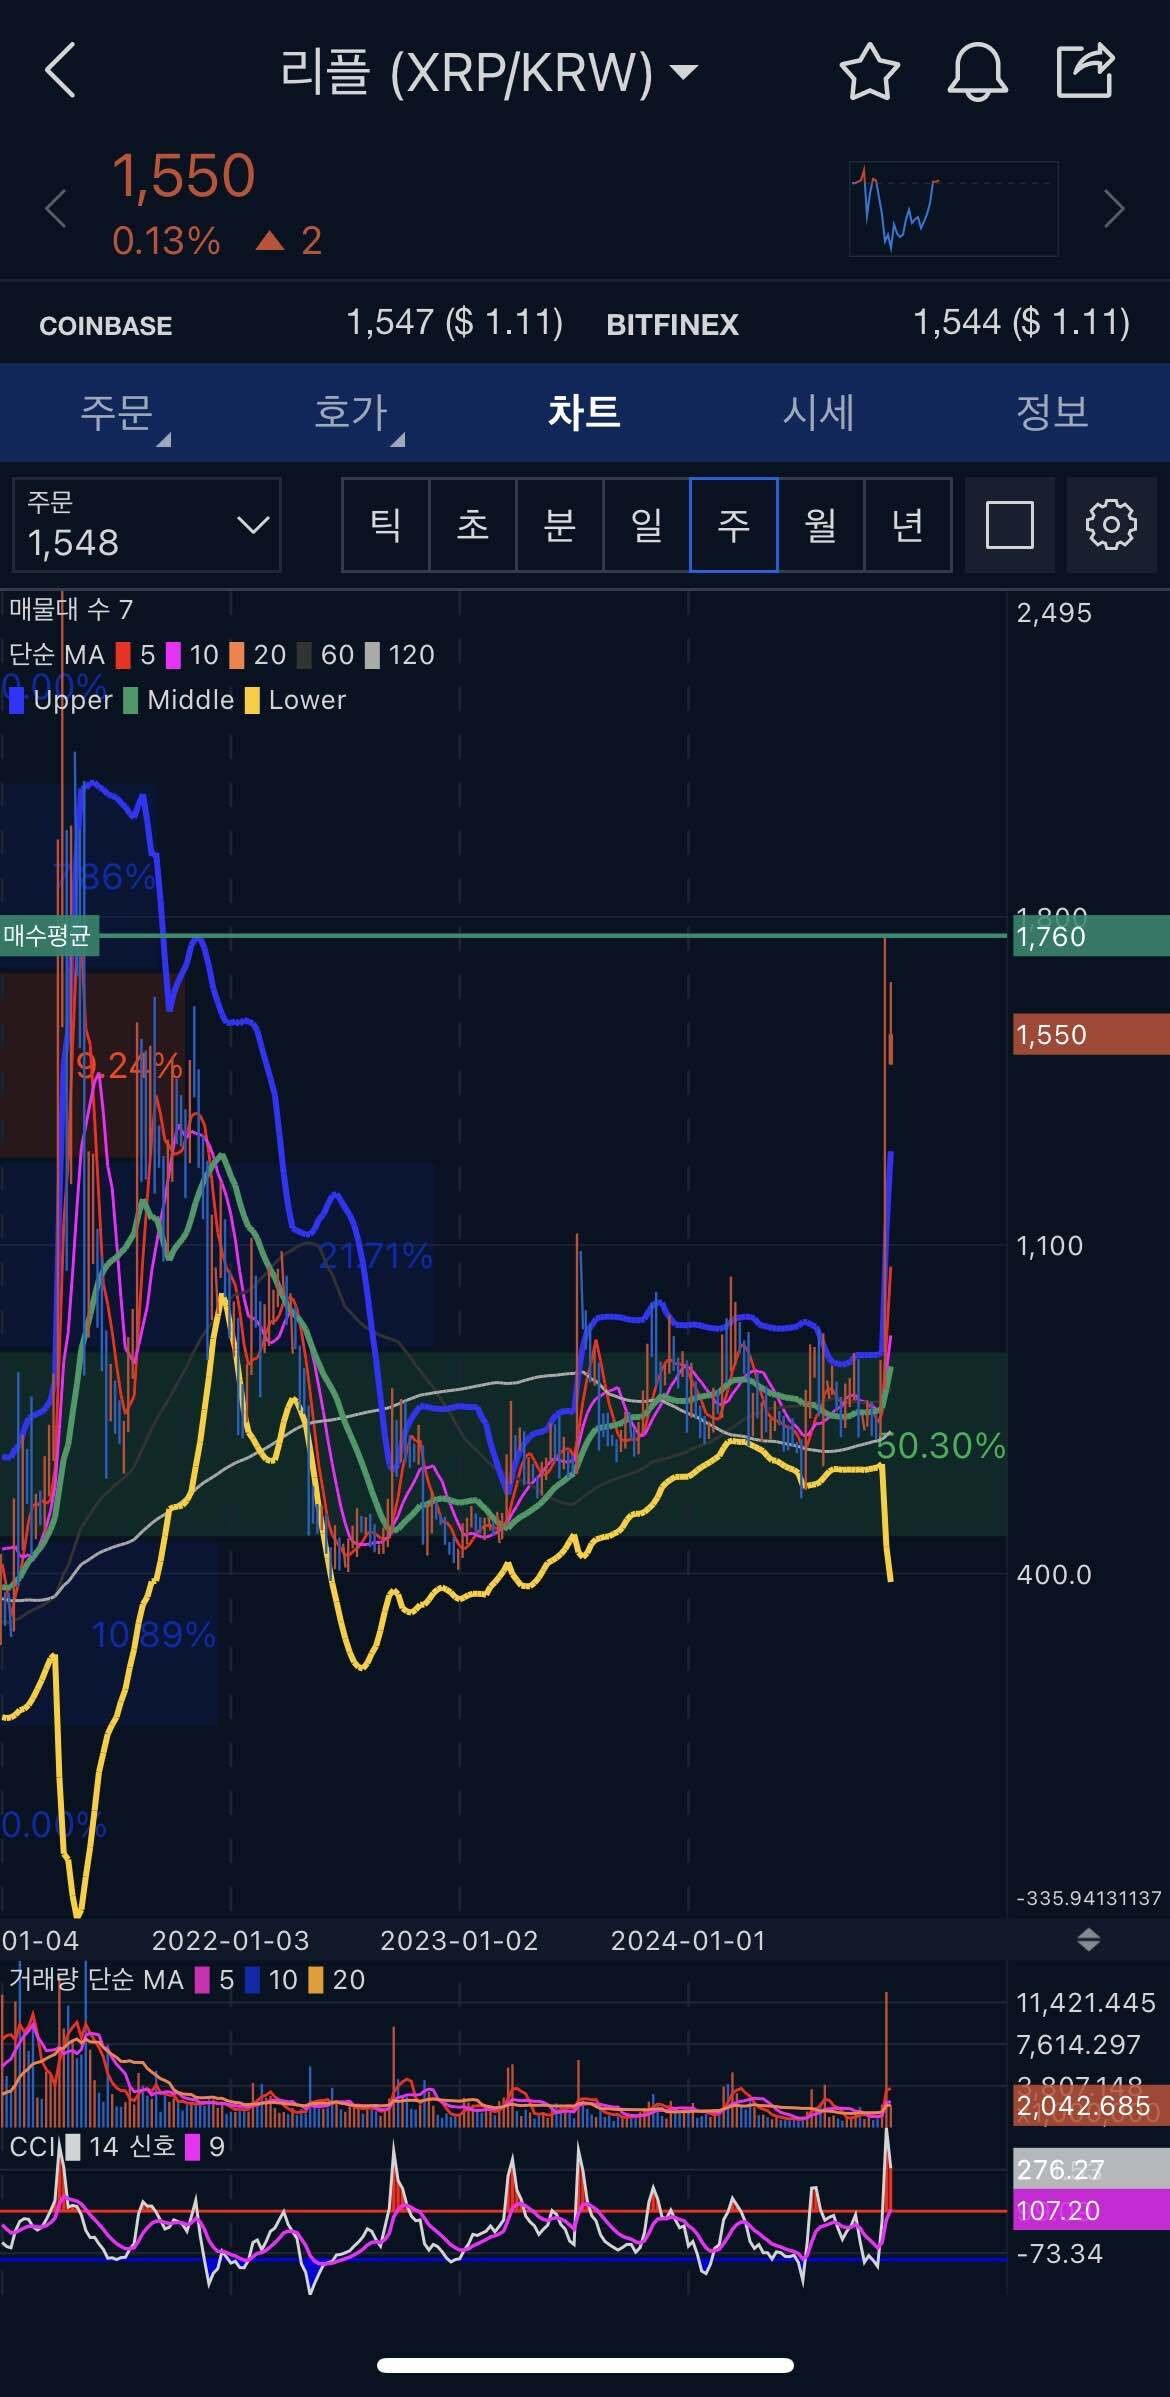Tap the back arrow icon

pyautogui.click(x=60, y=71)
